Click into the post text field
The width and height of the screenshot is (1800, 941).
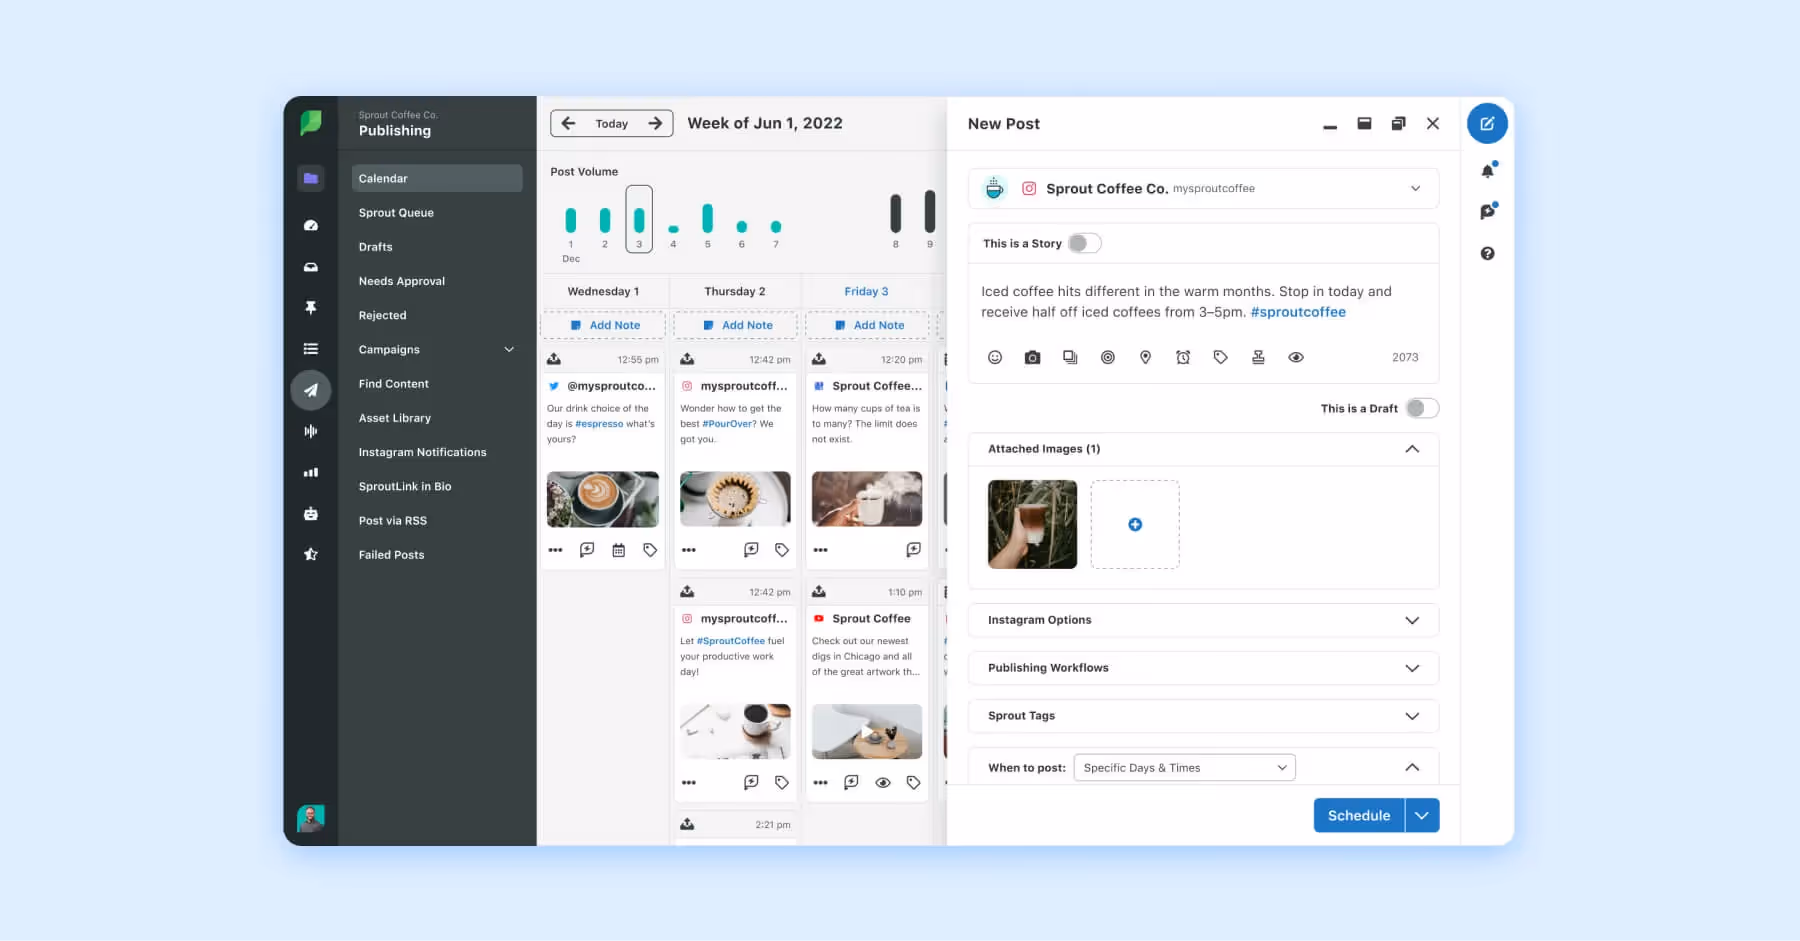pos(1203,302)
